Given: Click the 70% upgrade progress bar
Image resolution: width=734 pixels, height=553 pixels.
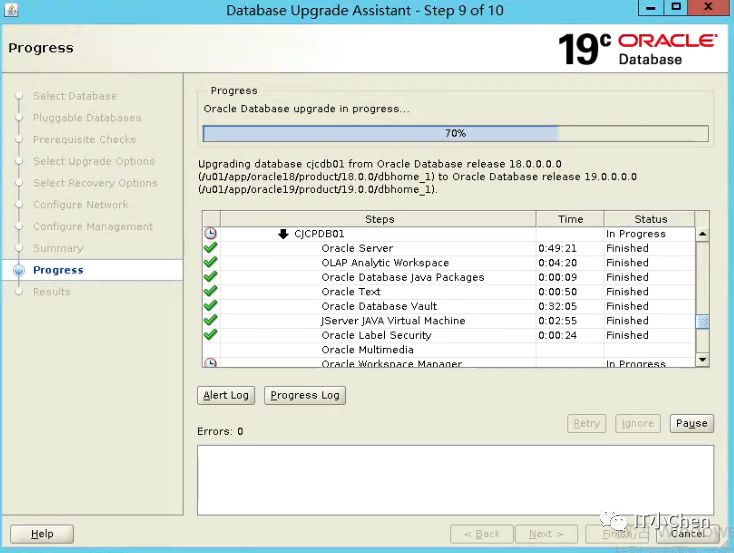Looking at the screenshot, I should click(x=455, y=133).
